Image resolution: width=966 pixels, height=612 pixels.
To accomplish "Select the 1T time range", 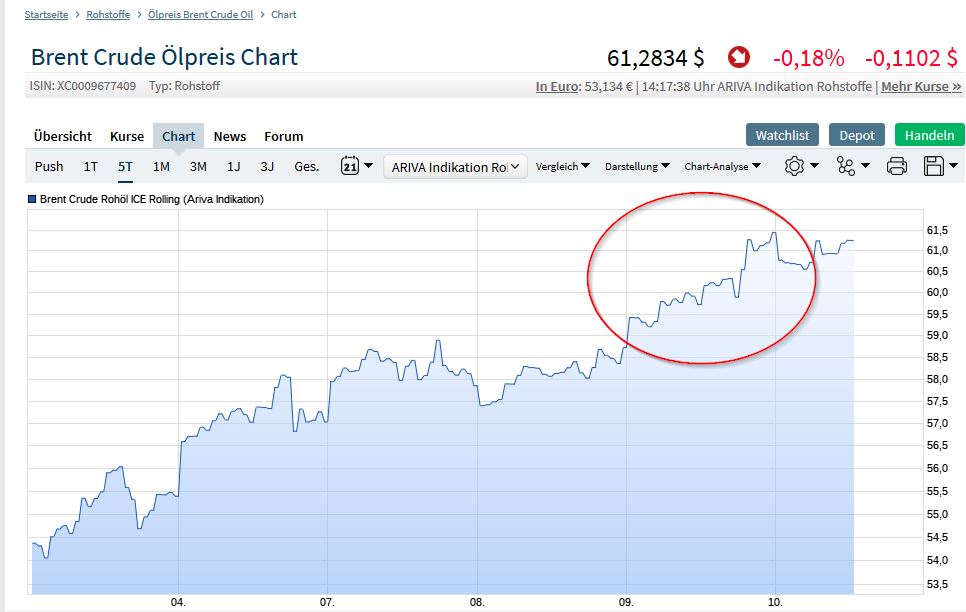I will tap(91, 167).
